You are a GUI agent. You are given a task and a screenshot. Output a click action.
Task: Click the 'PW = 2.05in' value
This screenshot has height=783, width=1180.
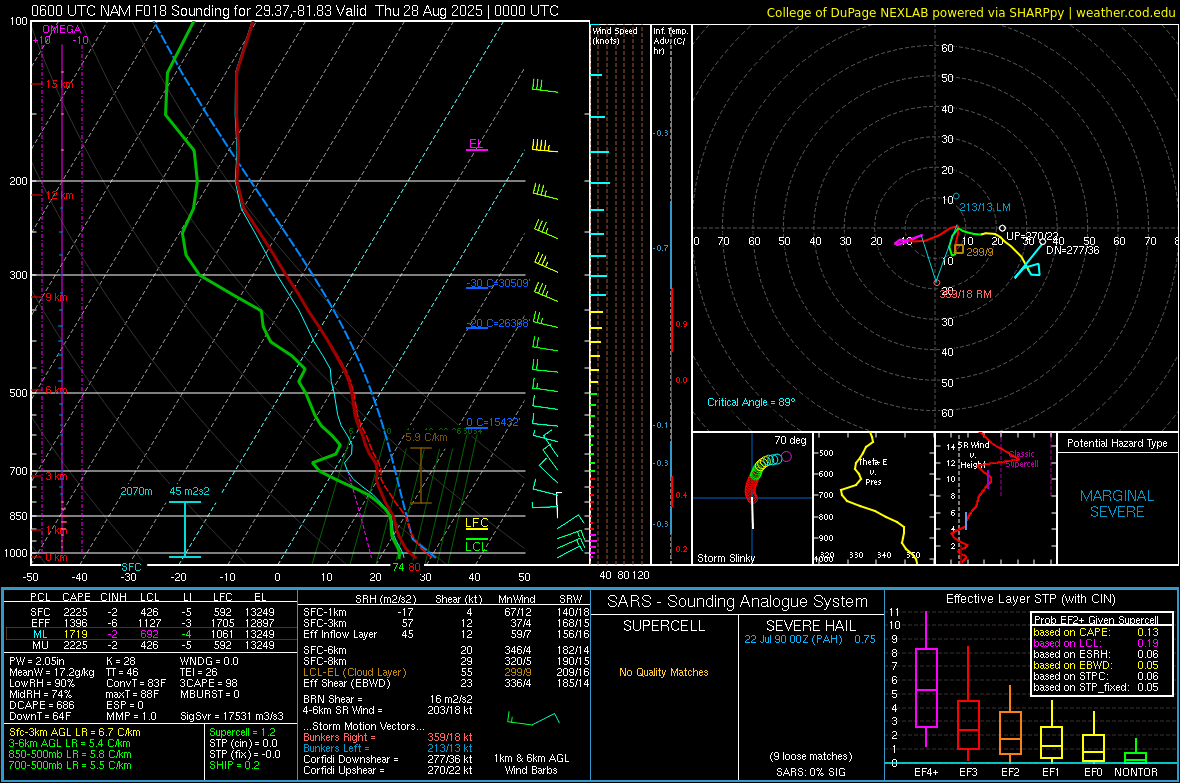pos(38,661)
